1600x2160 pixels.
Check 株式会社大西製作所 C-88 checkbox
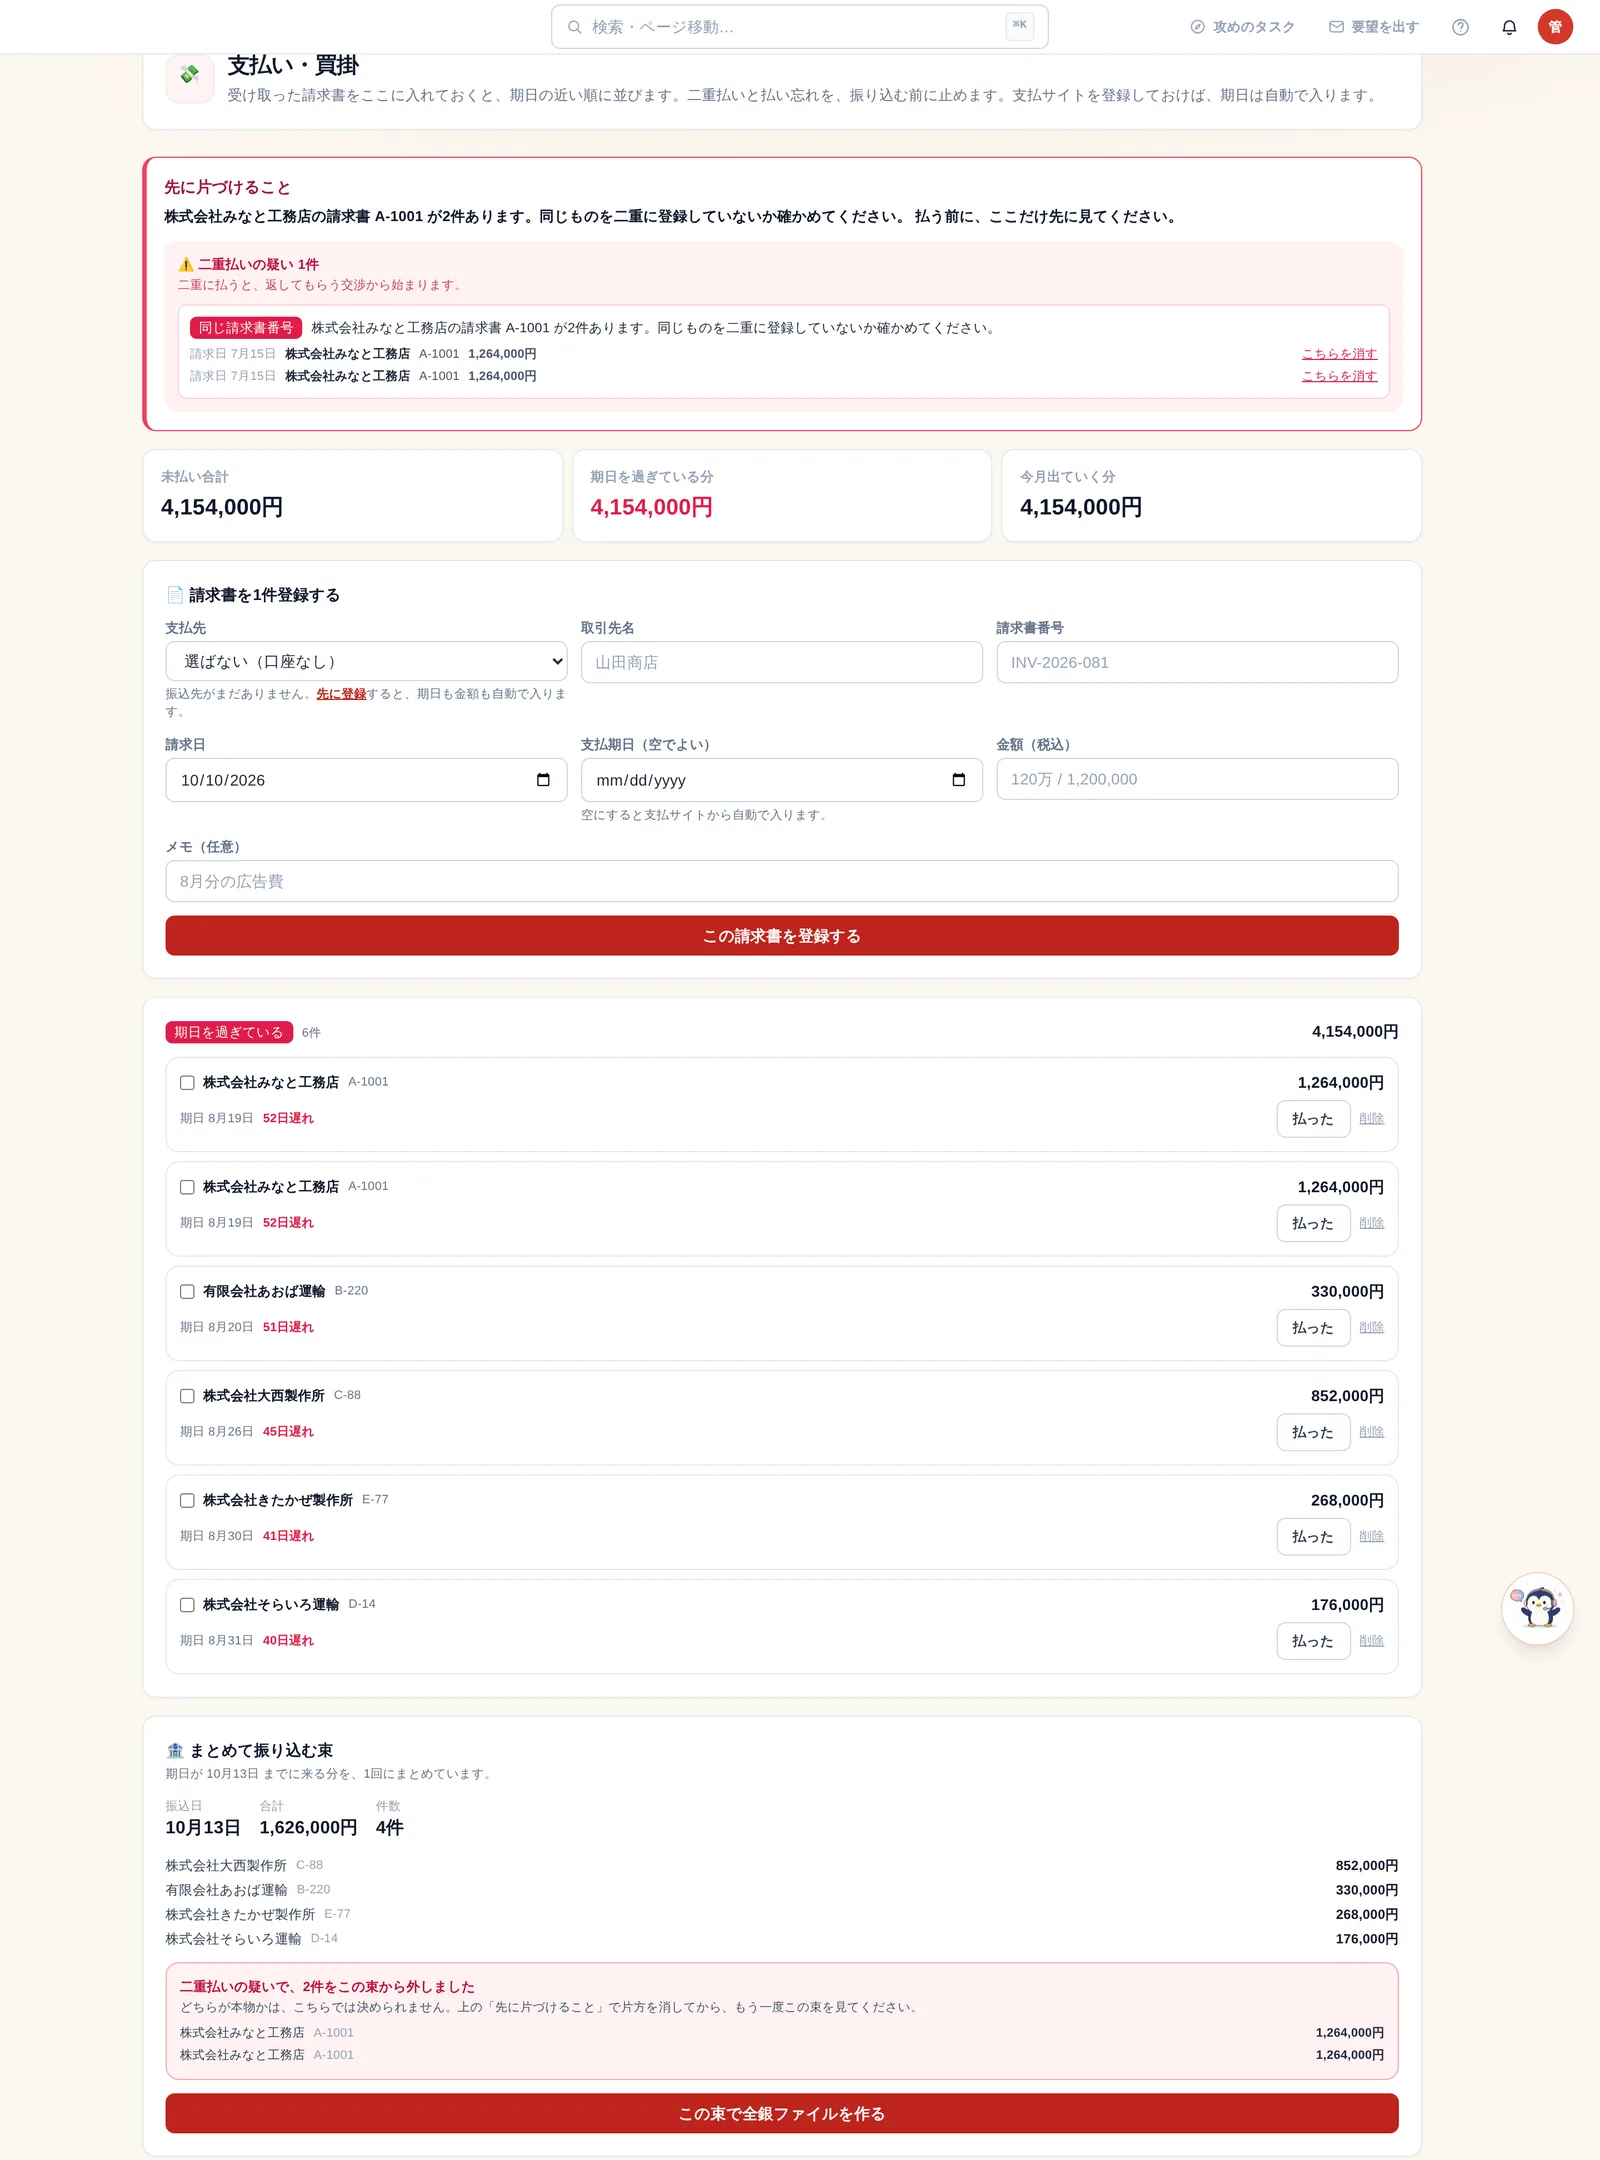coord(187,1396)
